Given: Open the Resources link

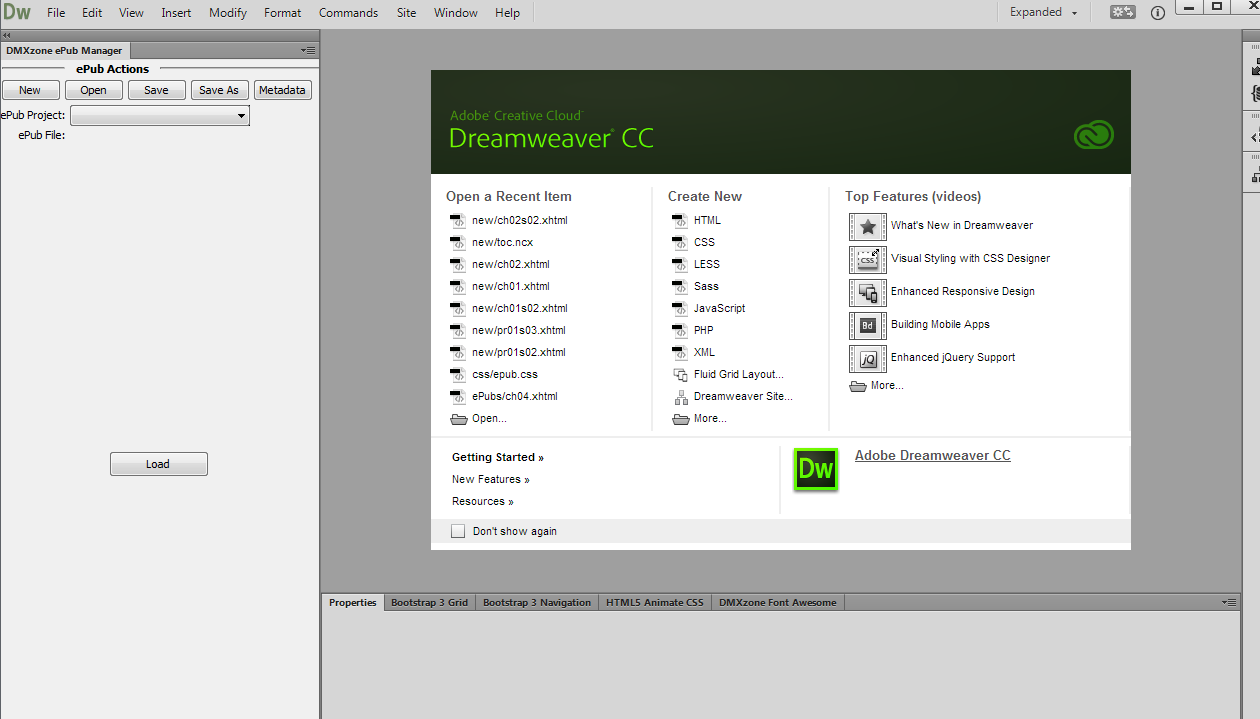Looking at the screenshot, I should 483,502.
